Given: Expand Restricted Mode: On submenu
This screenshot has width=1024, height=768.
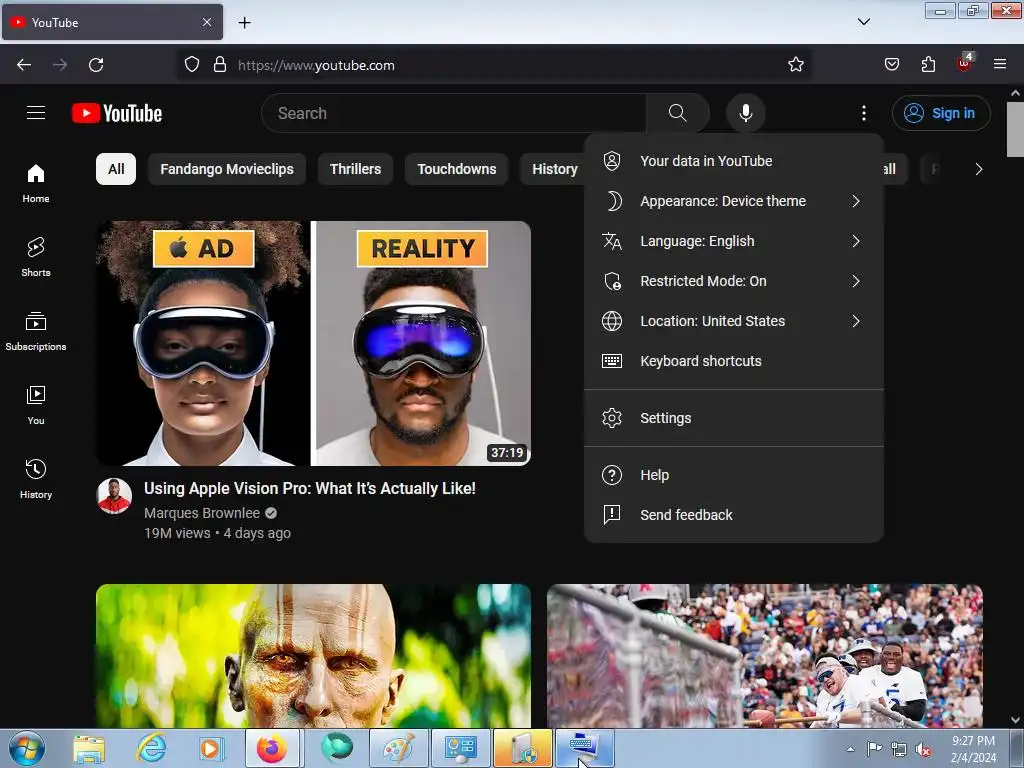Looking at the screenshot, I should (734, 281).
